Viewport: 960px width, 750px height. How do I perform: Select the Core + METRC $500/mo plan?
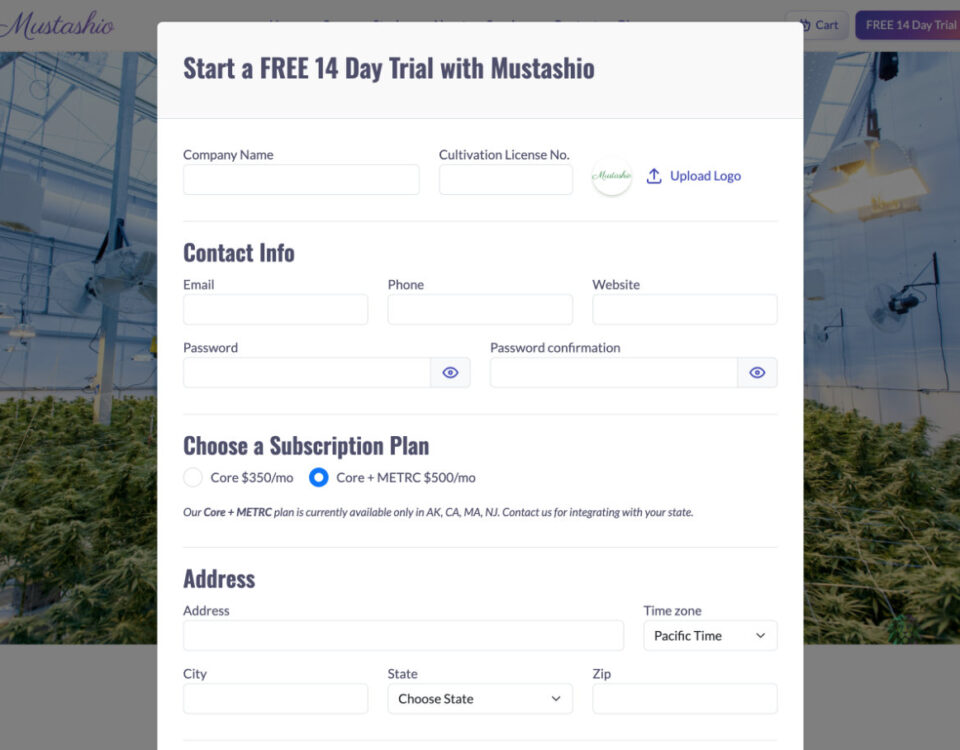[319, 477]
